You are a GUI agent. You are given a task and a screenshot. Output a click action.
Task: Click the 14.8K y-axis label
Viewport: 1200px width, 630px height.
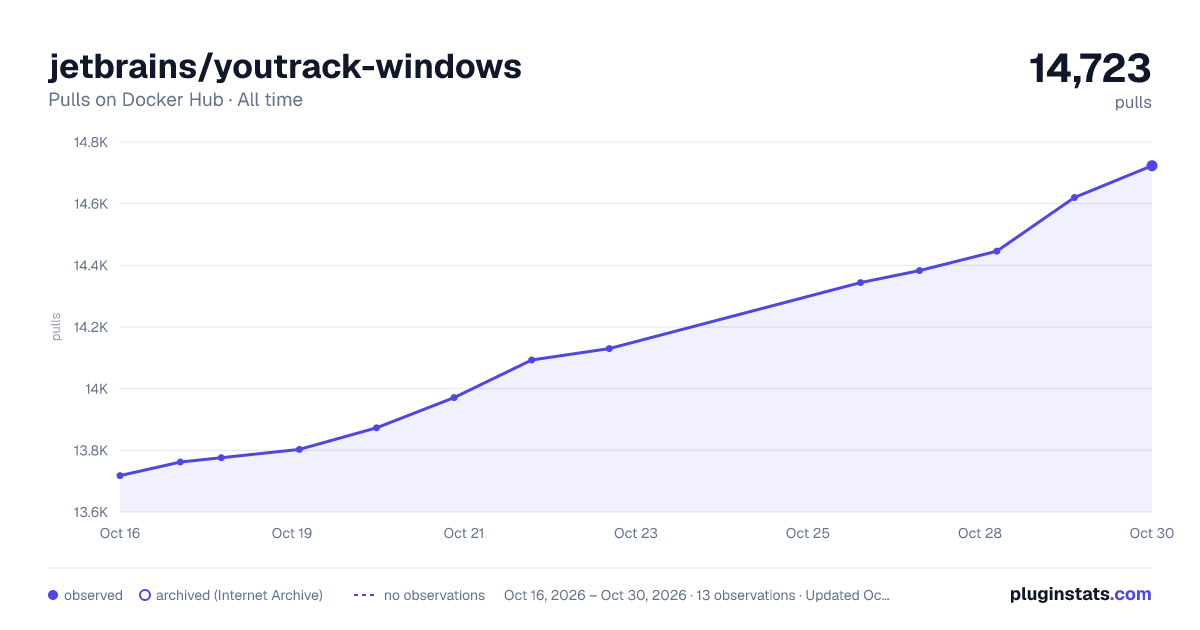coord(90,142)
